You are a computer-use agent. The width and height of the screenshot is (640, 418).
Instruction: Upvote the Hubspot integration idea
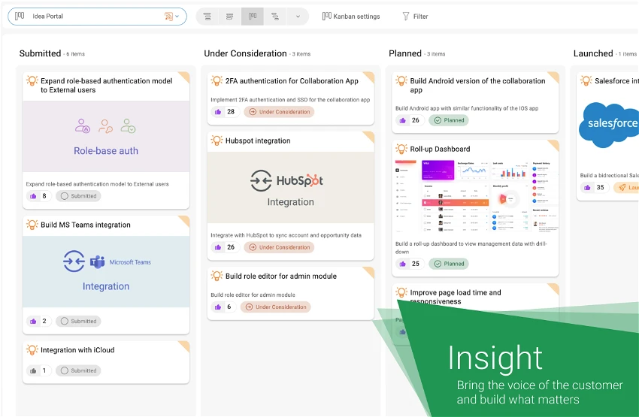[x=218, y=247]
